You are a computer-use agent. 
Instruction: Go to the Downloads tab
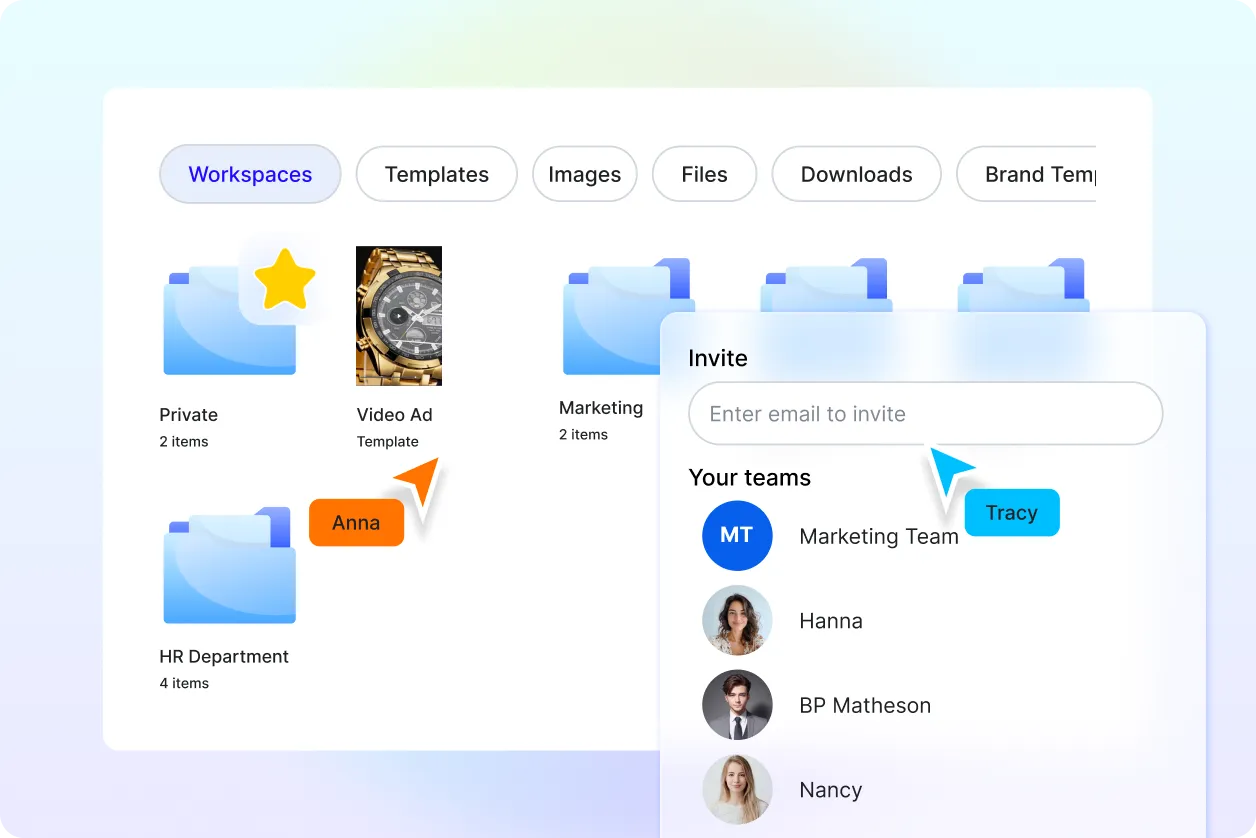pos(856,174)
